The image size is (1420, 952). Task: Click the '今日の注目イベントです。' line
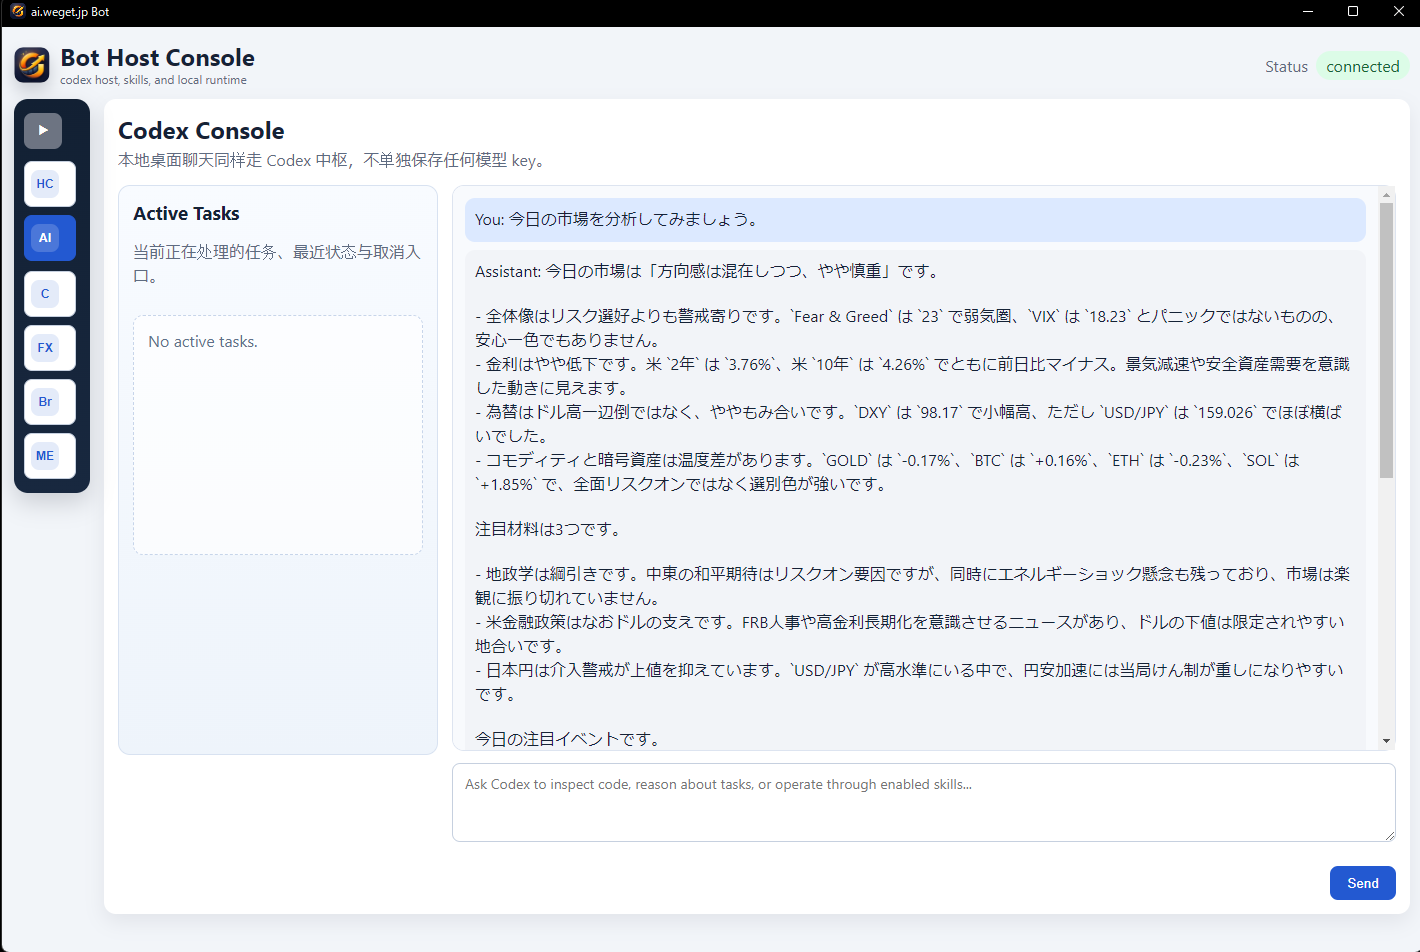(x=567, y=739)
